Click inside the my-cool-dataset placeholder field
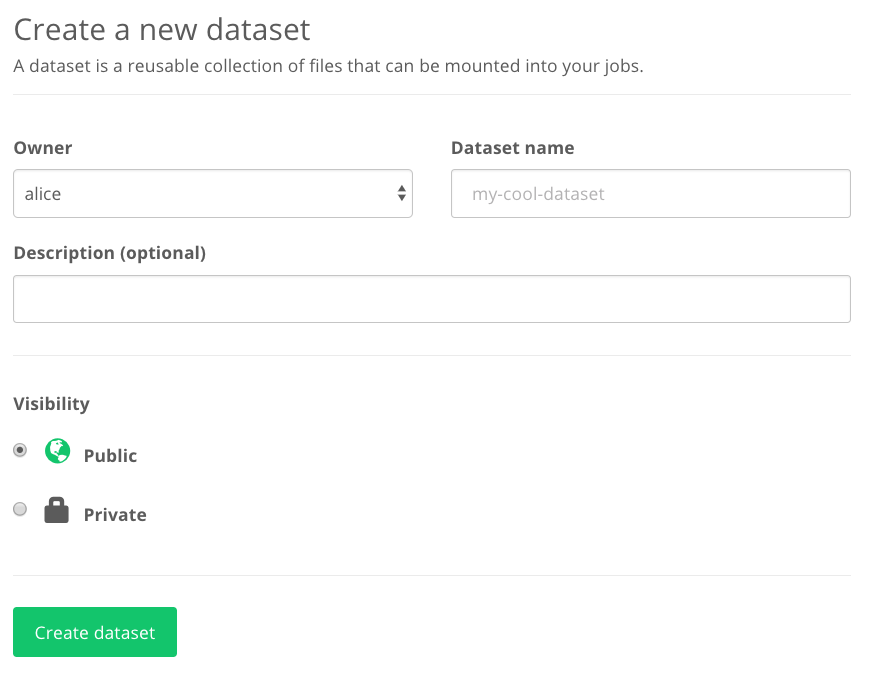Screen dimensions: 871x698 (x=650, y=193)
